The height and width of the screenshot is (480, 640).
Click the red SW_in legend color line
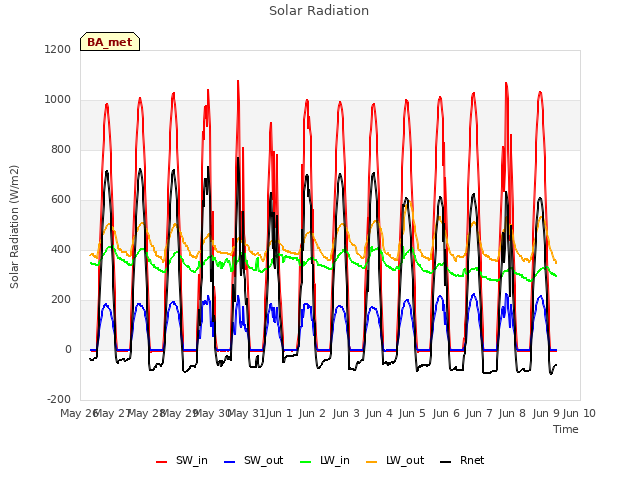click(162, 462)
